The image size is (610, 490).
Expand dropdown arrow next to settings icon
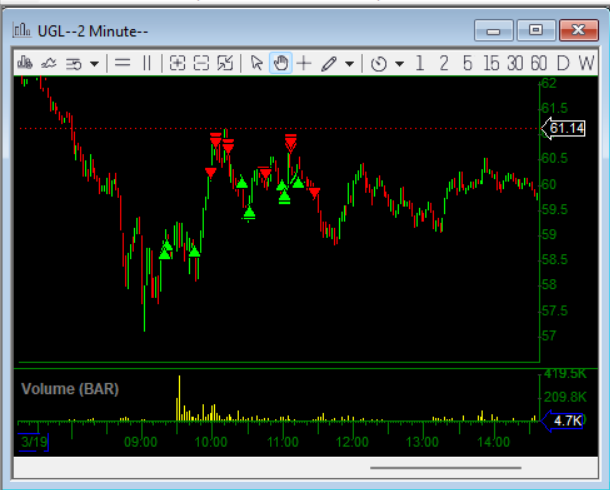pos(95,63)
